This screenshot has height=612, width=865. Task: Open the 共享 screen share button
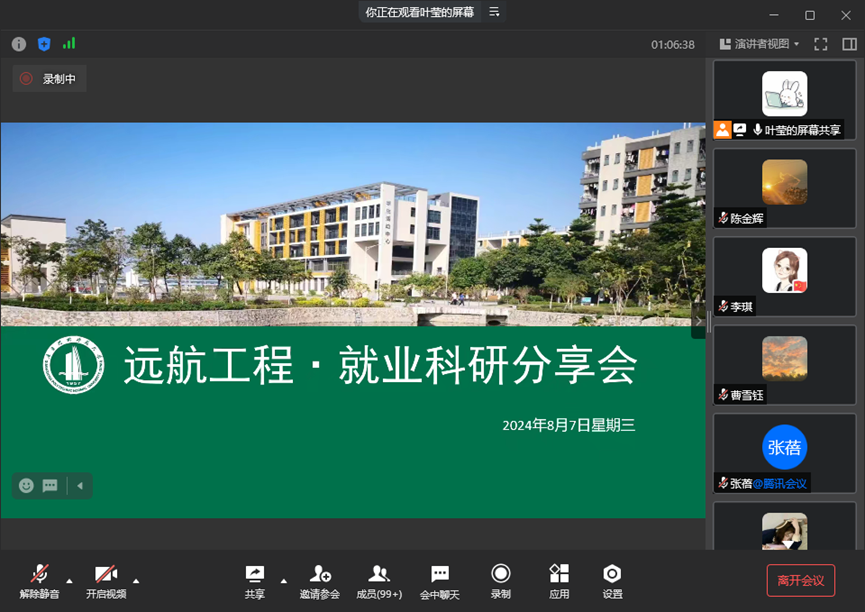(x=255, y=581)
